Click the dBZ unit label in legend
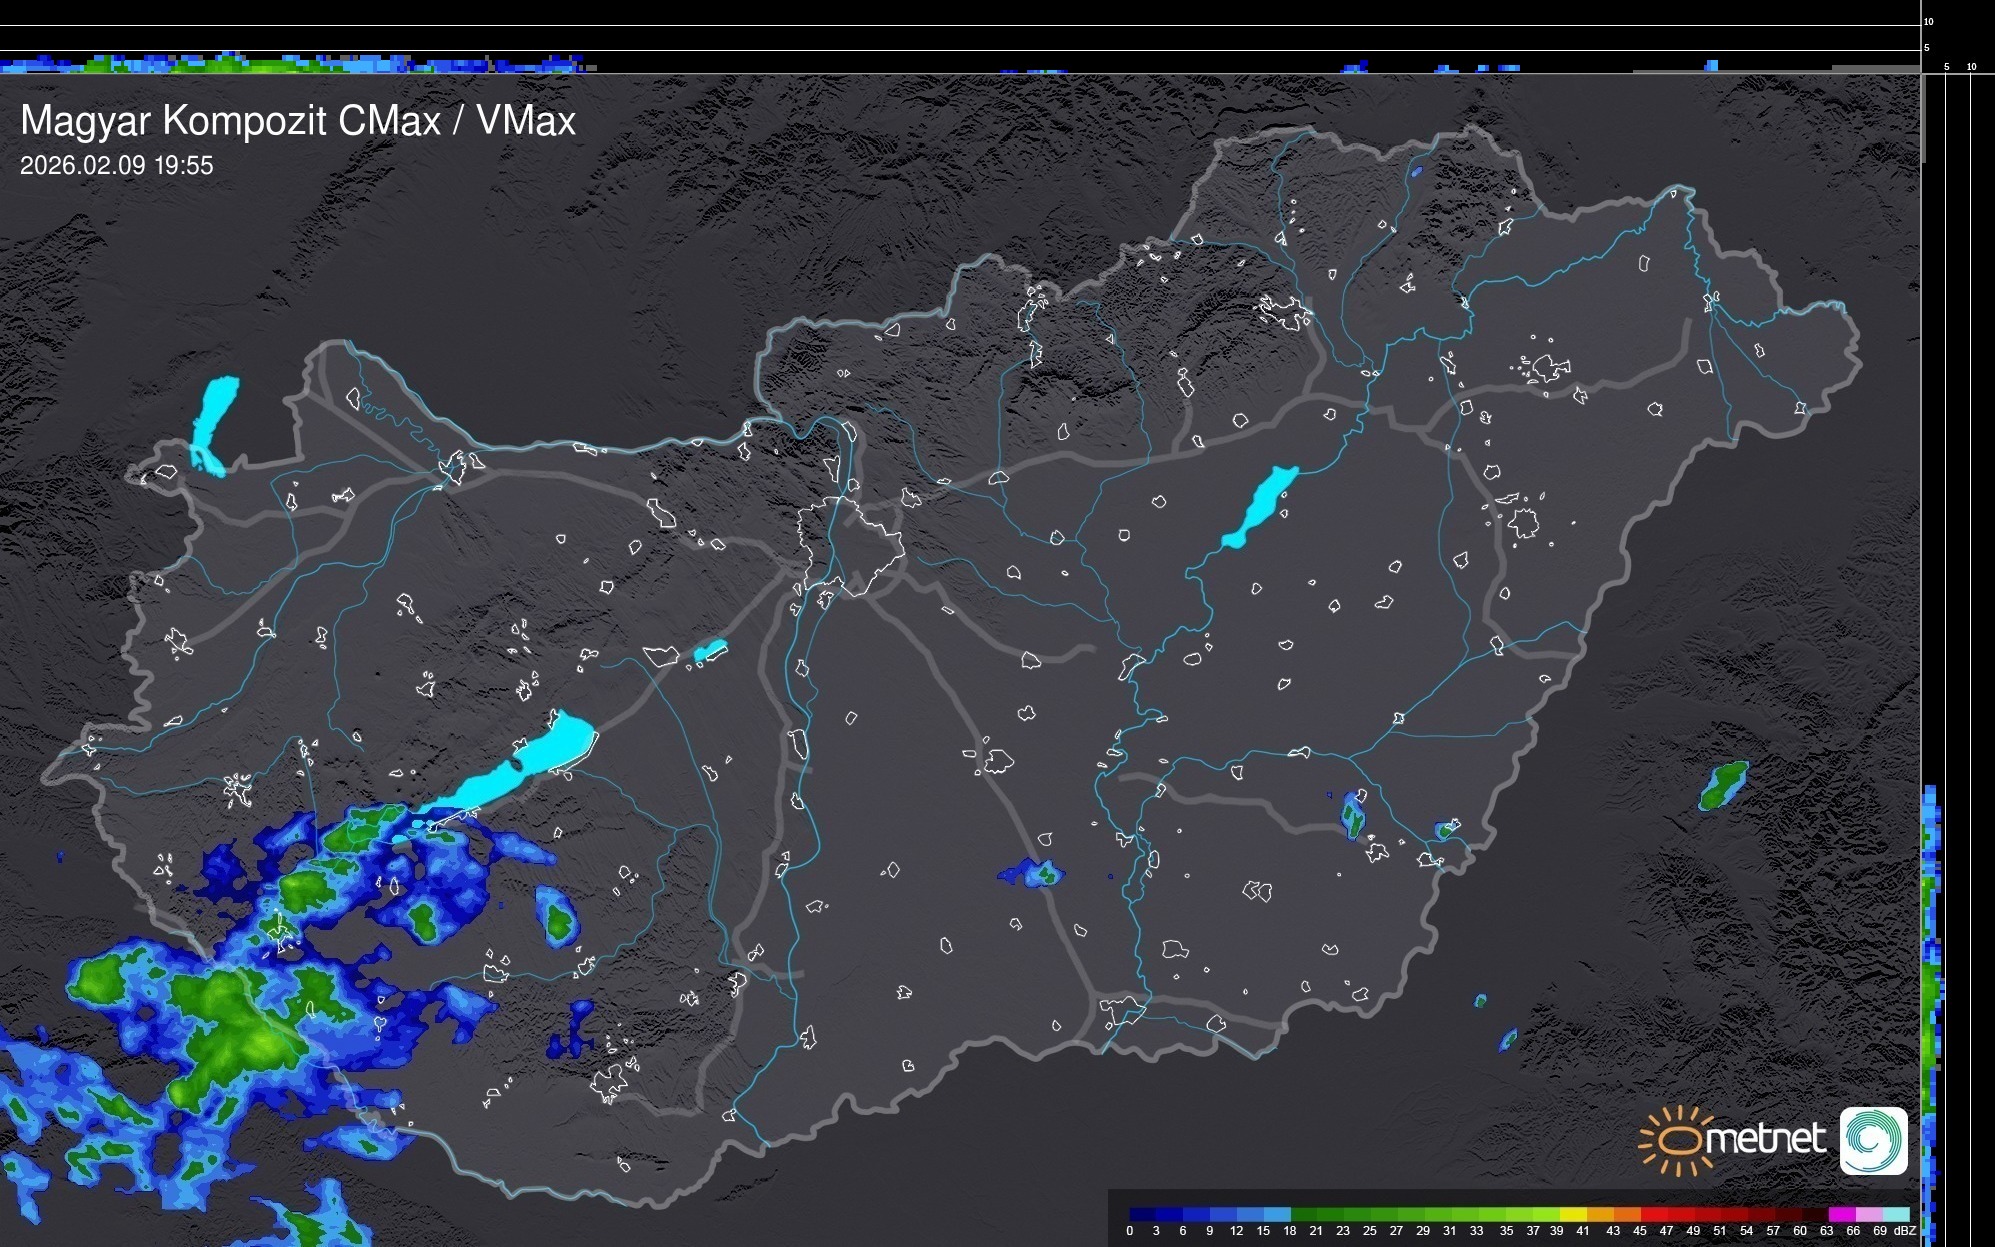The height and width of the screenshot is (1247, 1995). [x=1905, y=1231]
